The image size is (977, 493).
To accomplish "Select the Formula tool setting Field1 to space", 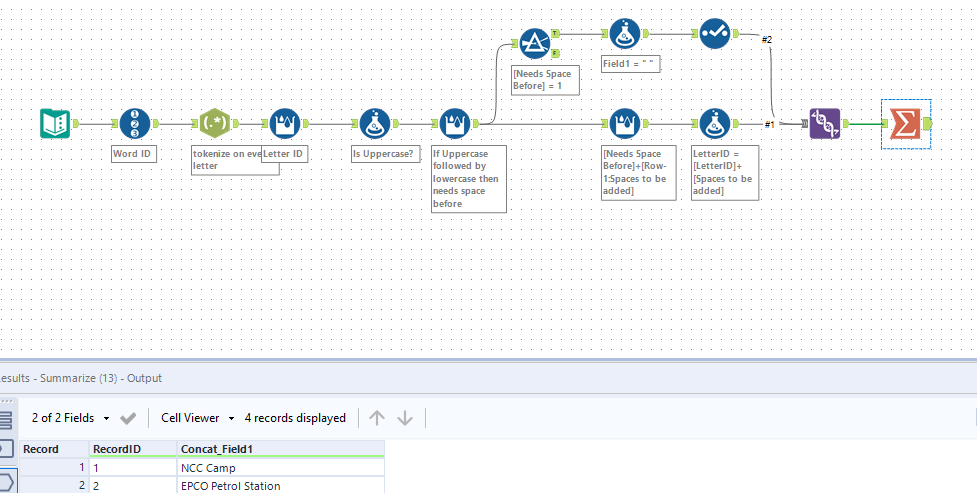I will 625,34.
